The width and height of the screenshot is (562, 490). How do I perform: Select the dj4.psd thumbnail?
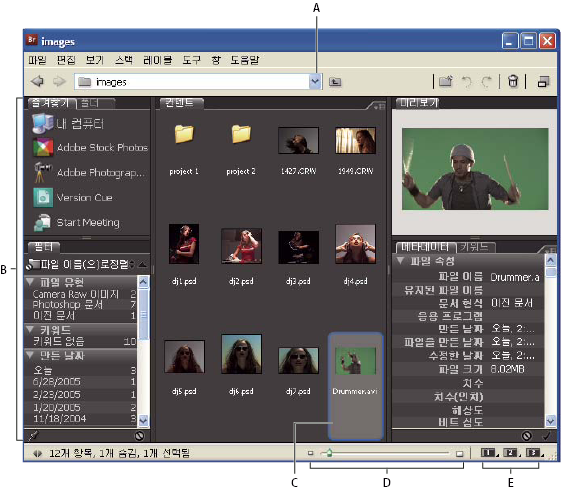pyautogui.click(x=355, y=254)
